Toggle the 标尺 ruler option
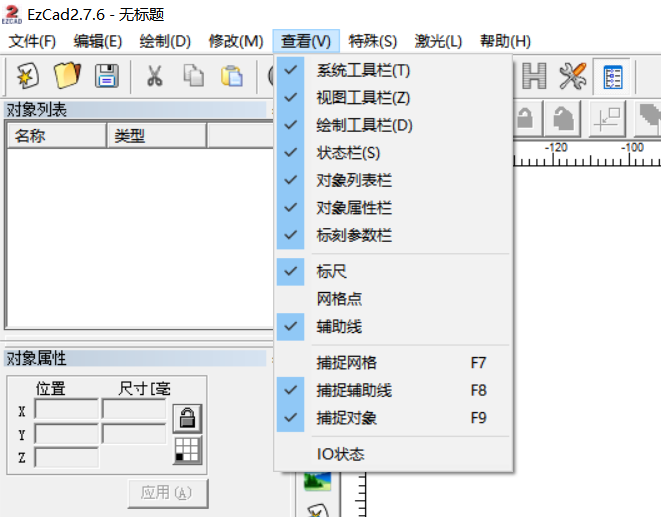Screen dimensions: 661x517 pos(393,271)
